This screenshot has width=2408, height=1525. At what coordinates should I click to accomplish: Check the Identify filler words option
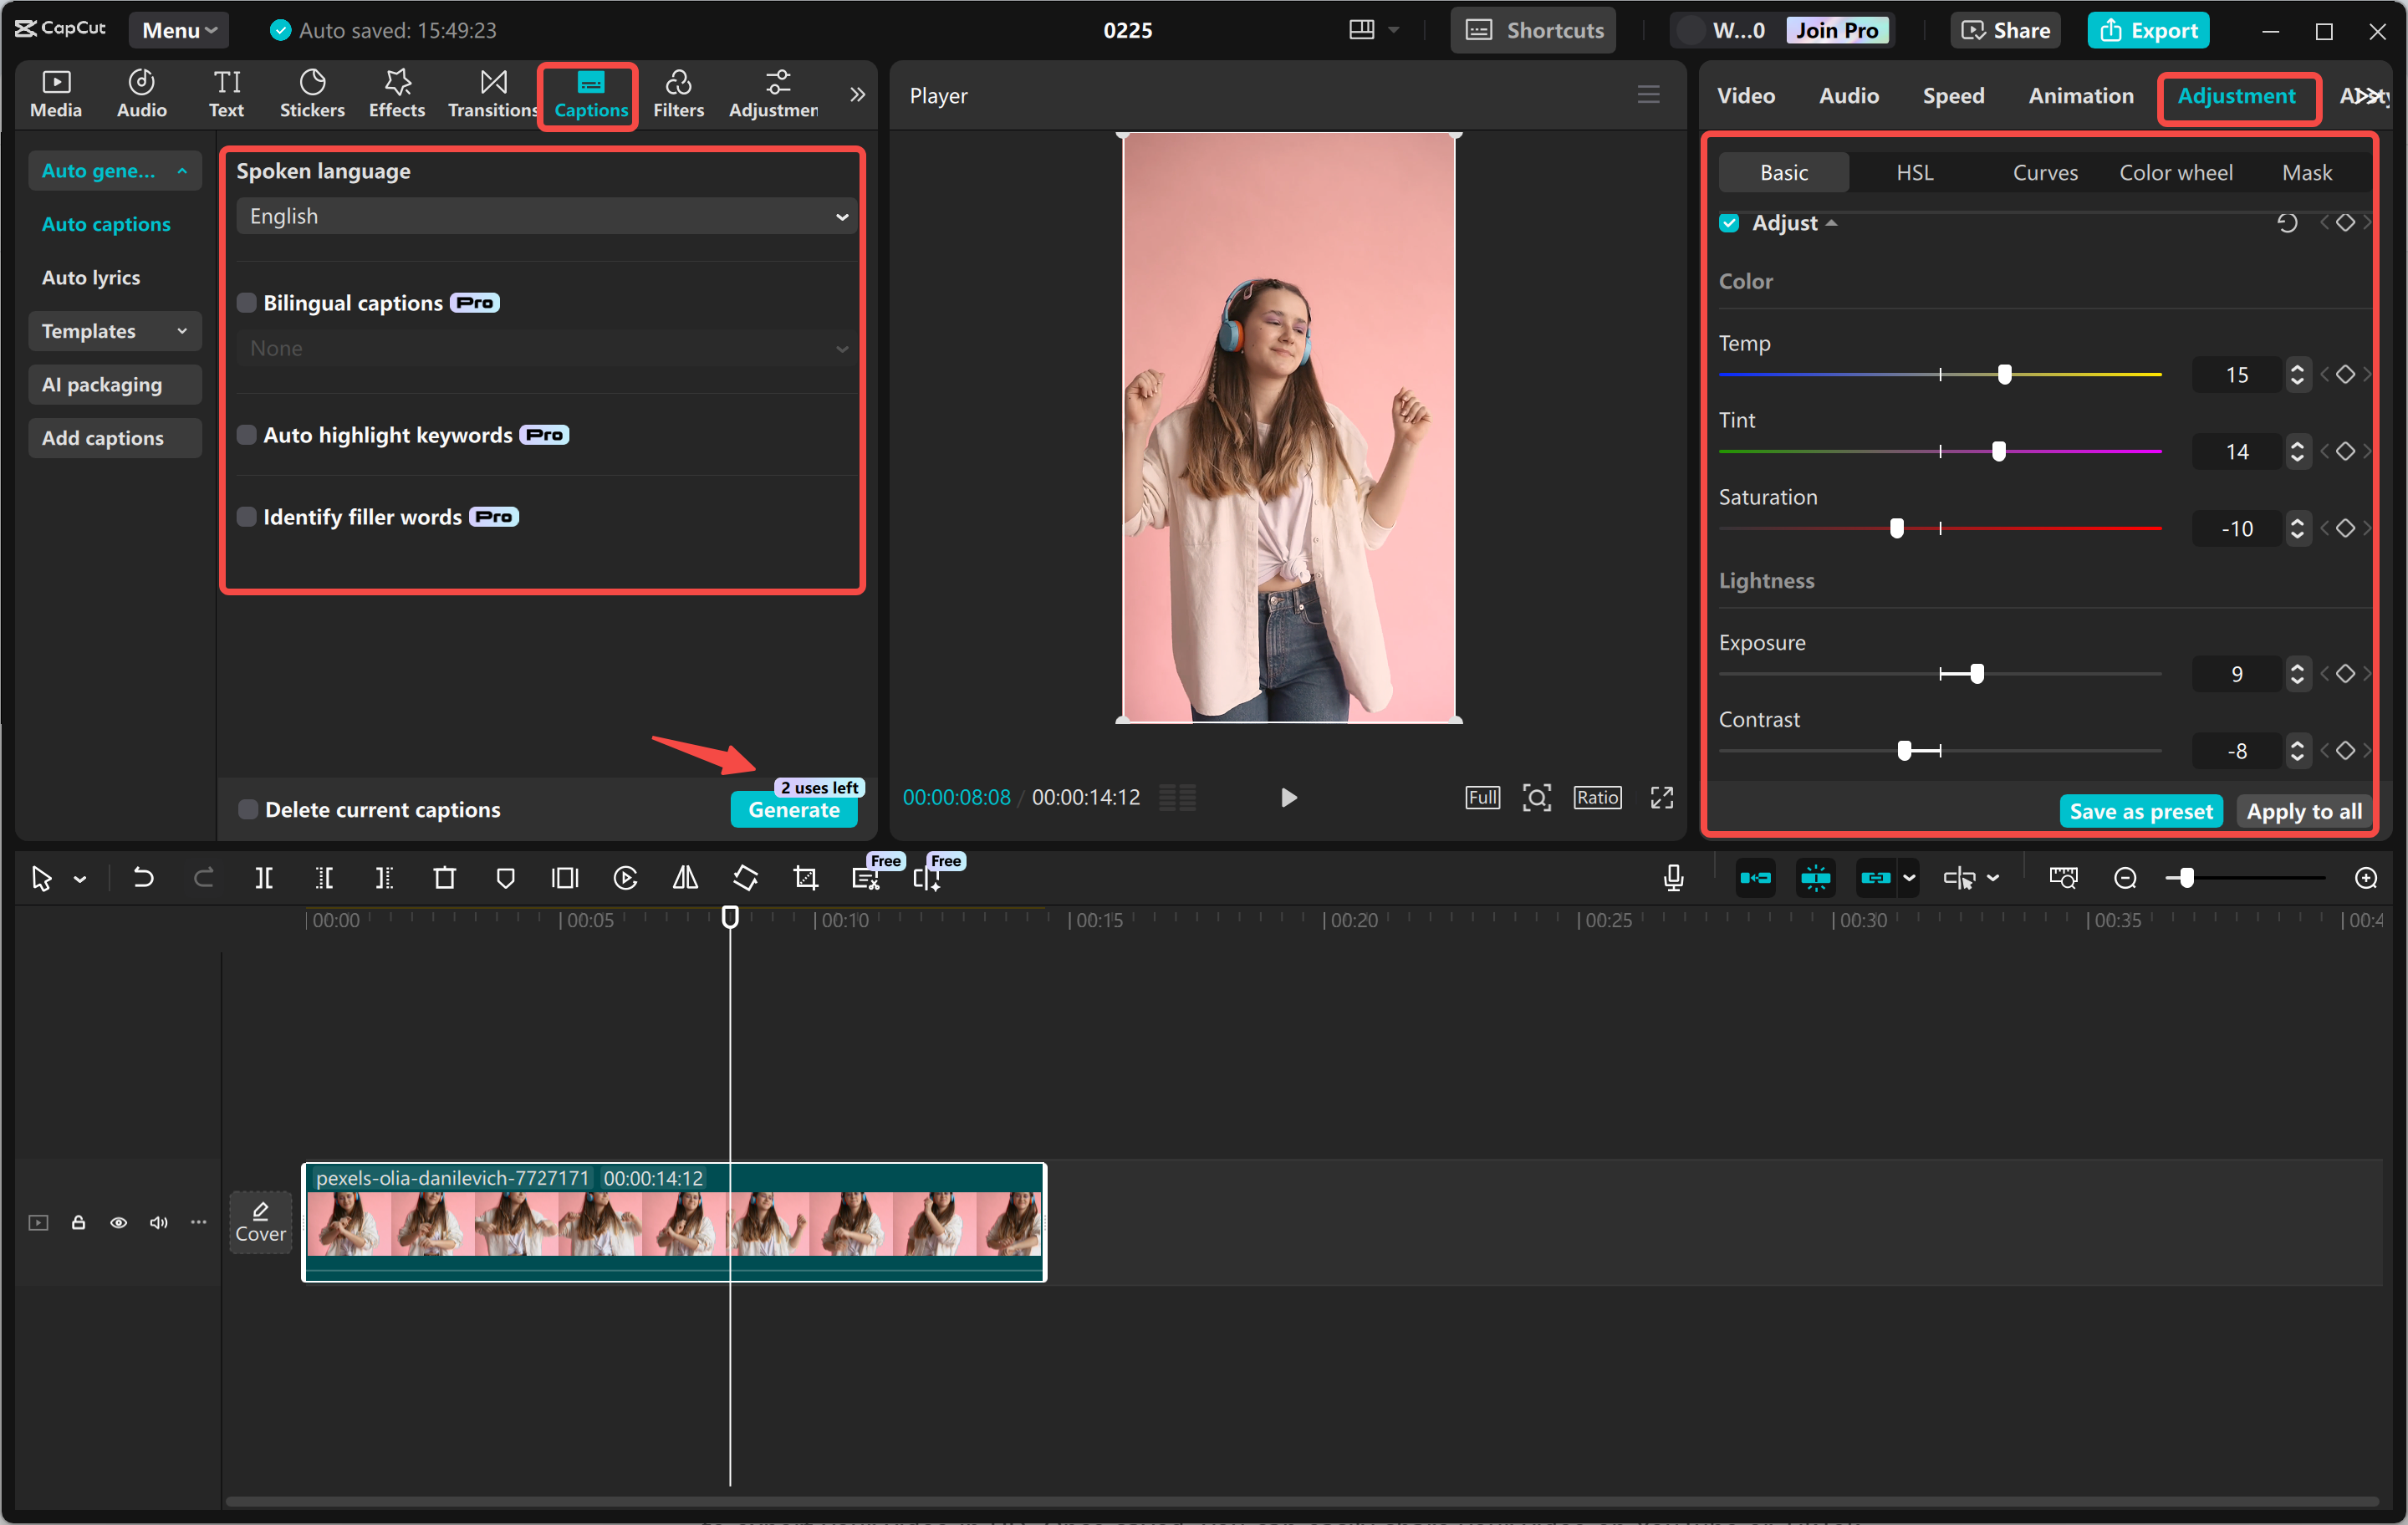click(246, 516)
